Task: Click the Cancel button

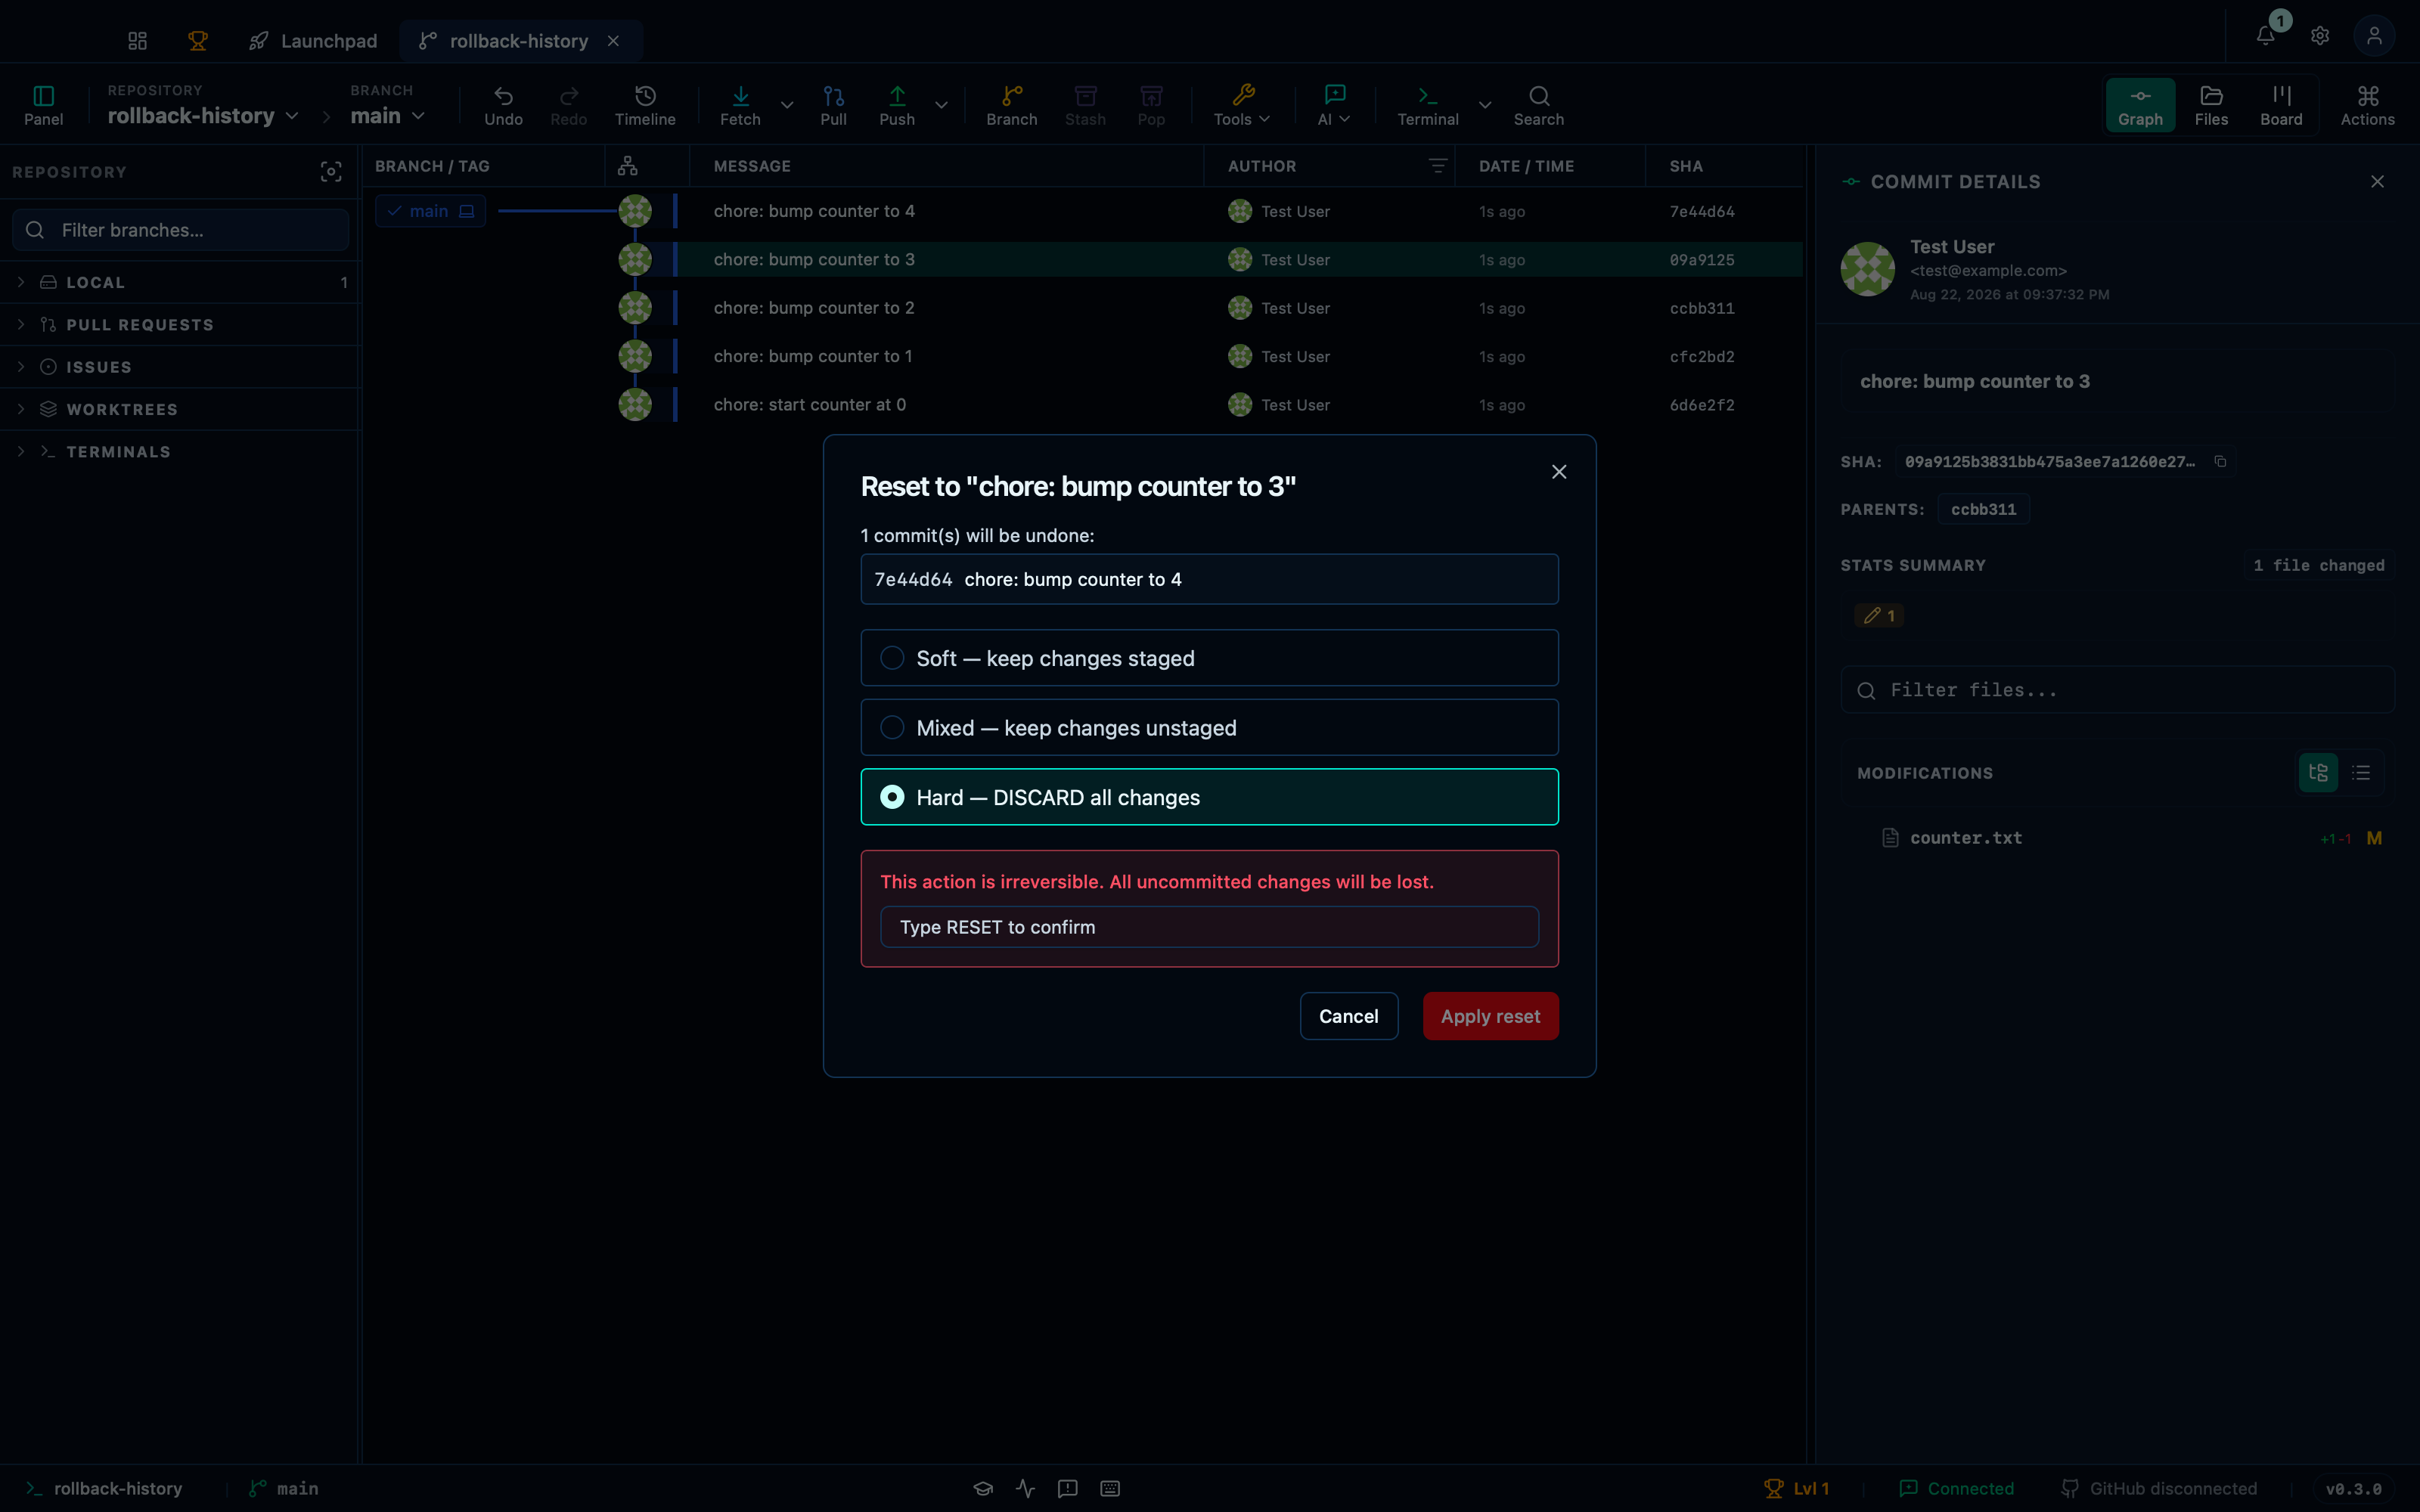Action: (1348, 1016)
